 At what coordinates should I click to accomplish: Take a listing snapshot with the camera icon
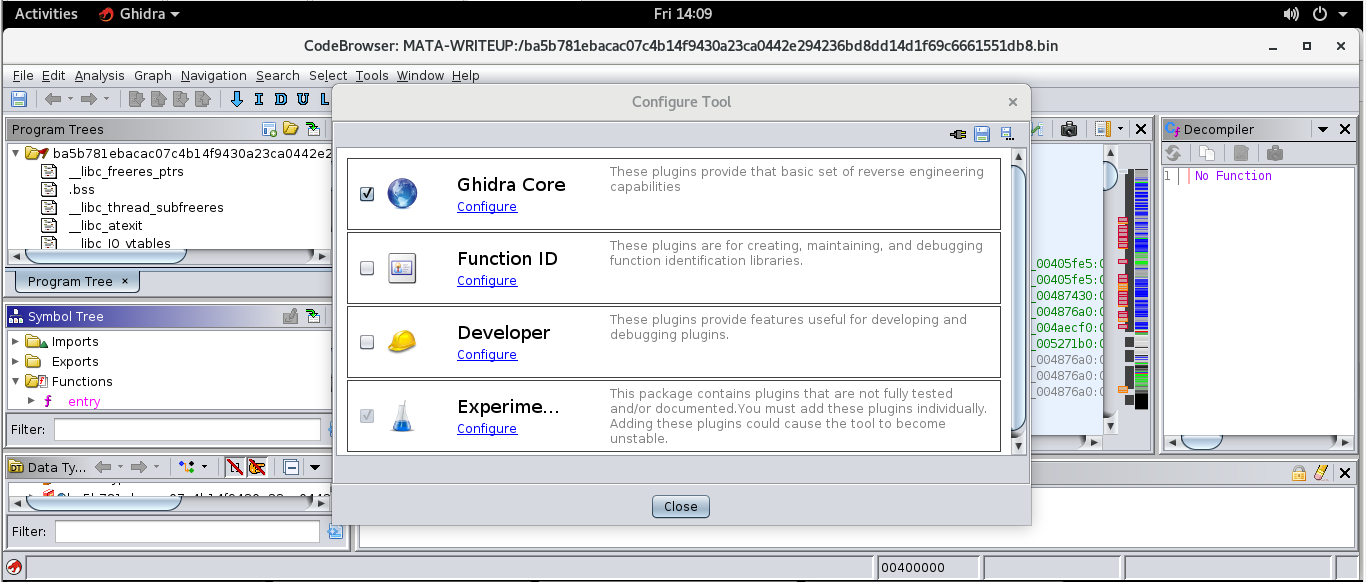click(1069, 129)
